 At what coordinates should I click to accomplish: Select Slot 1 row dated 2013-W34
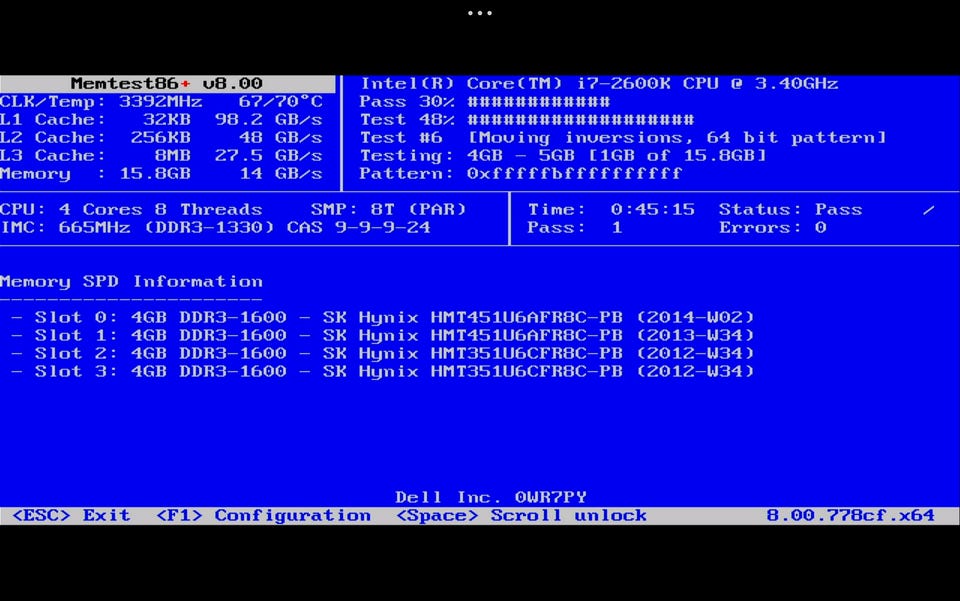383,335
